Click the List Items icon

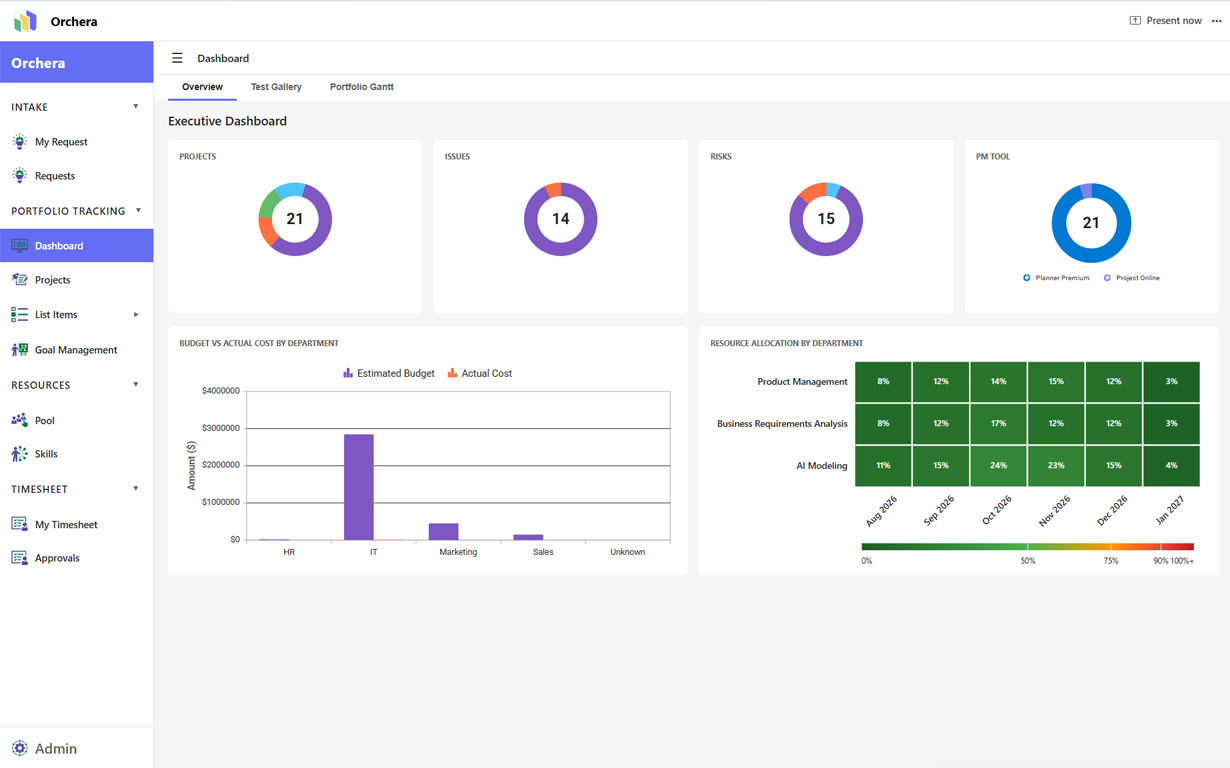(x=19, y=315)
